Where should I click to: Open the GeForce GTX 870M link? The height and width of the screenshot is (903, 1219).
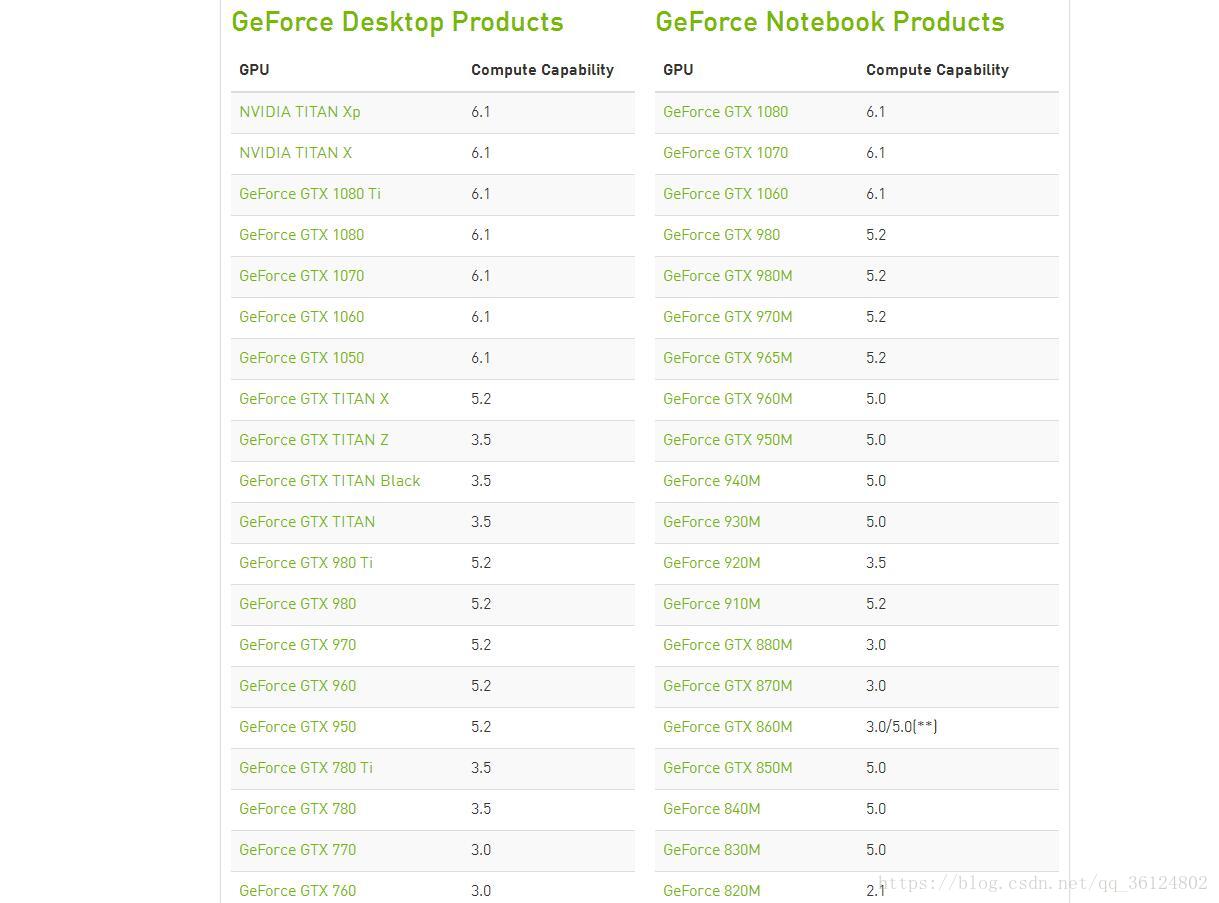[x=727, y=686]
